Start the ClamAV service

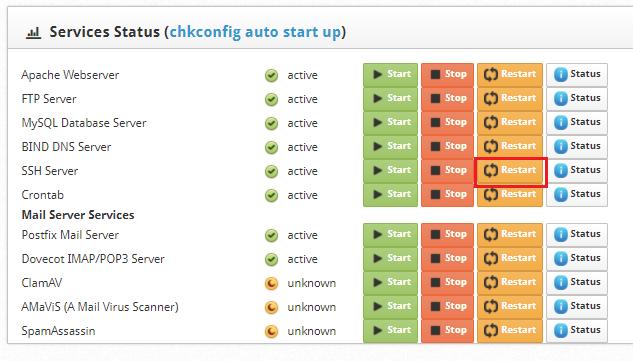[390, 283]
